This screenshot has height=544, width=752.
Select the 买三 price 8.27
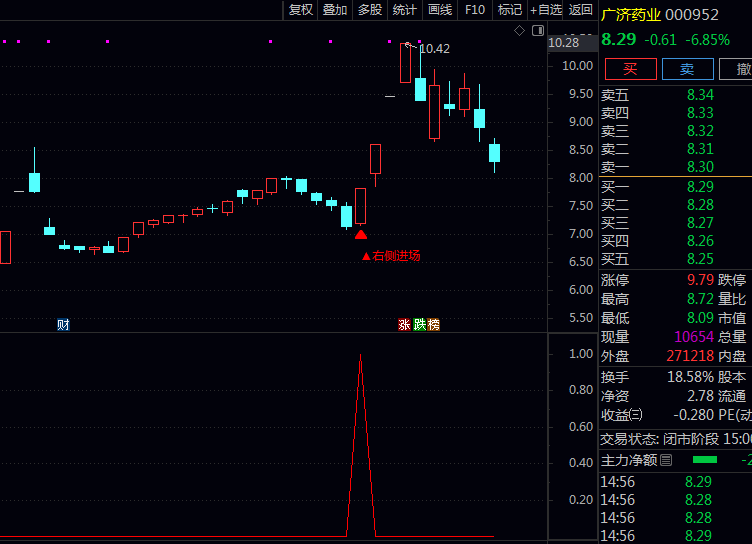tap(700, 223)
